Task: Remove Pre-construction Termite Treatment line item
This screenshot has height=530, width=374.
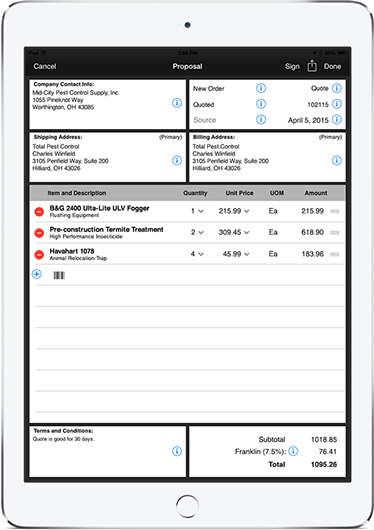Action: click(39, 233)
